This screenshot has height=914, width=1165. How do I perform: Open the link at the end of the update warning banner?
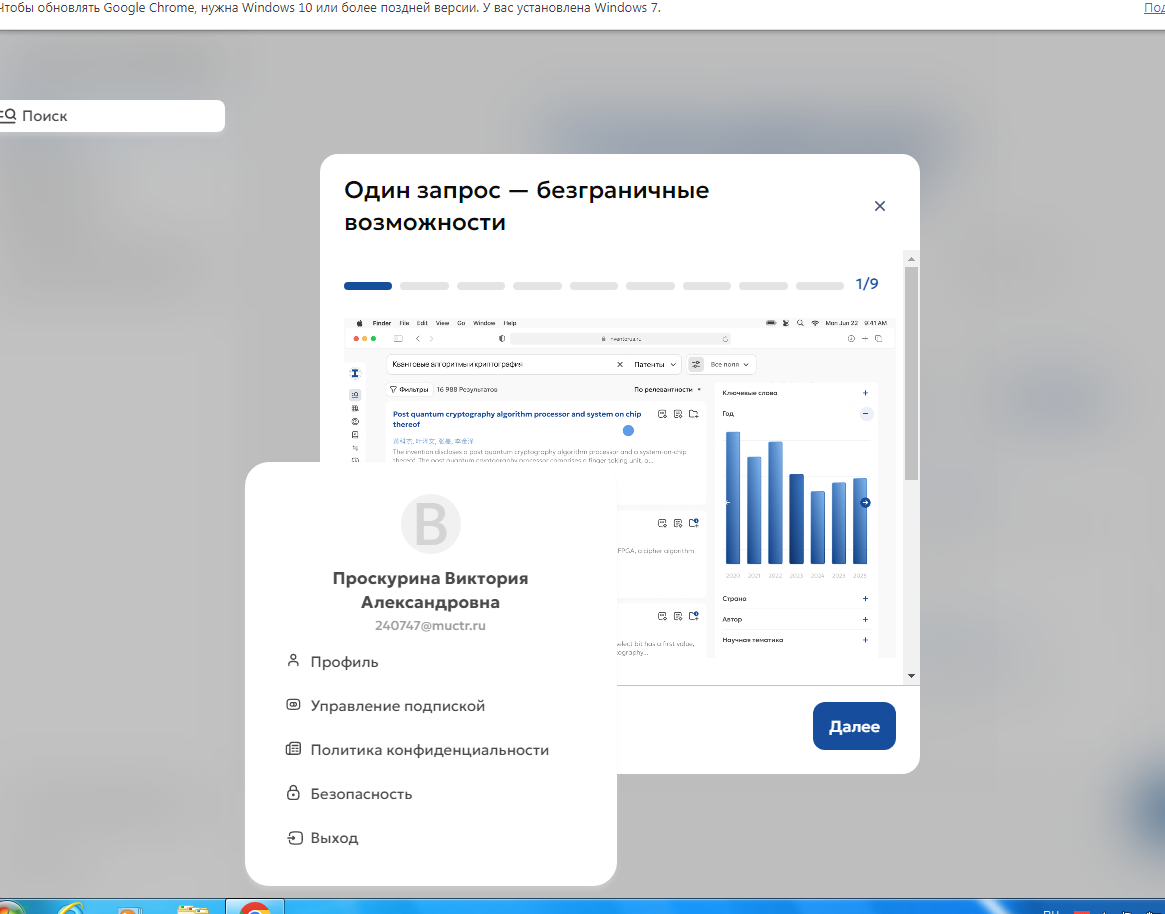[1157, 9]
